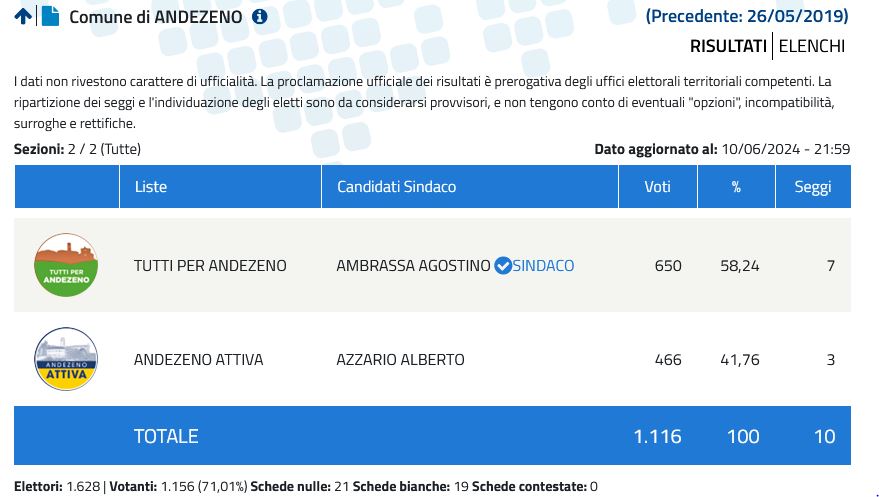Open the previous election link dated 26/05/2019
This screenshot has width=879, height=497.
747,16
